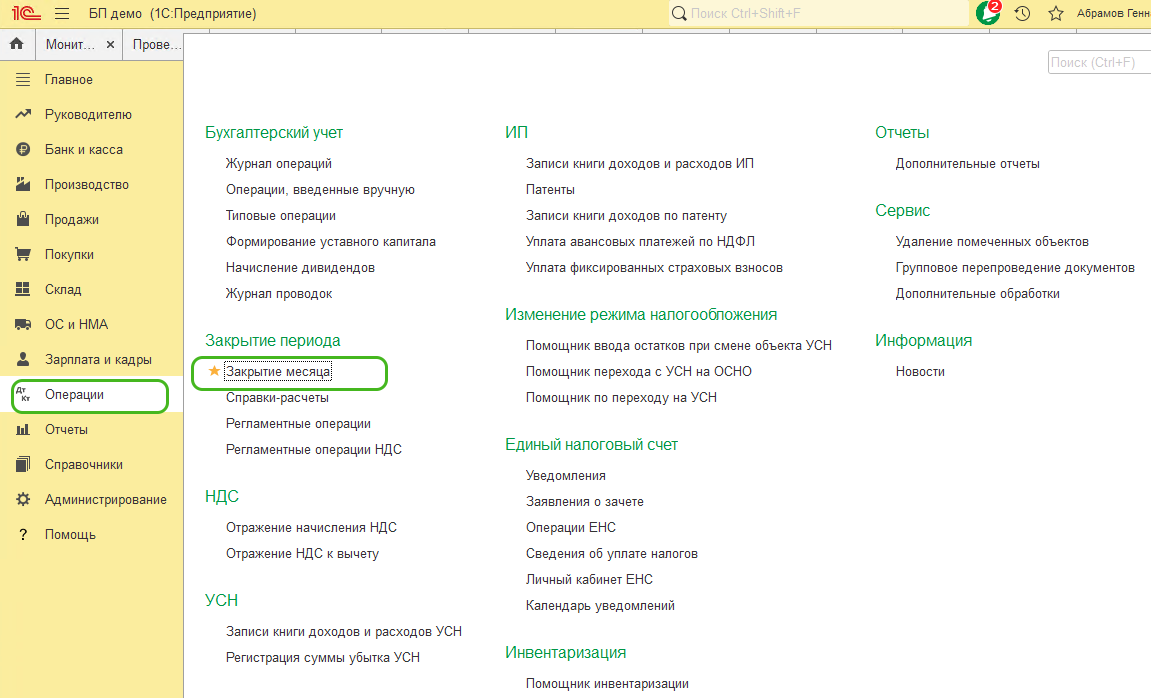Switch to the Прове... tab

(157, 45)
